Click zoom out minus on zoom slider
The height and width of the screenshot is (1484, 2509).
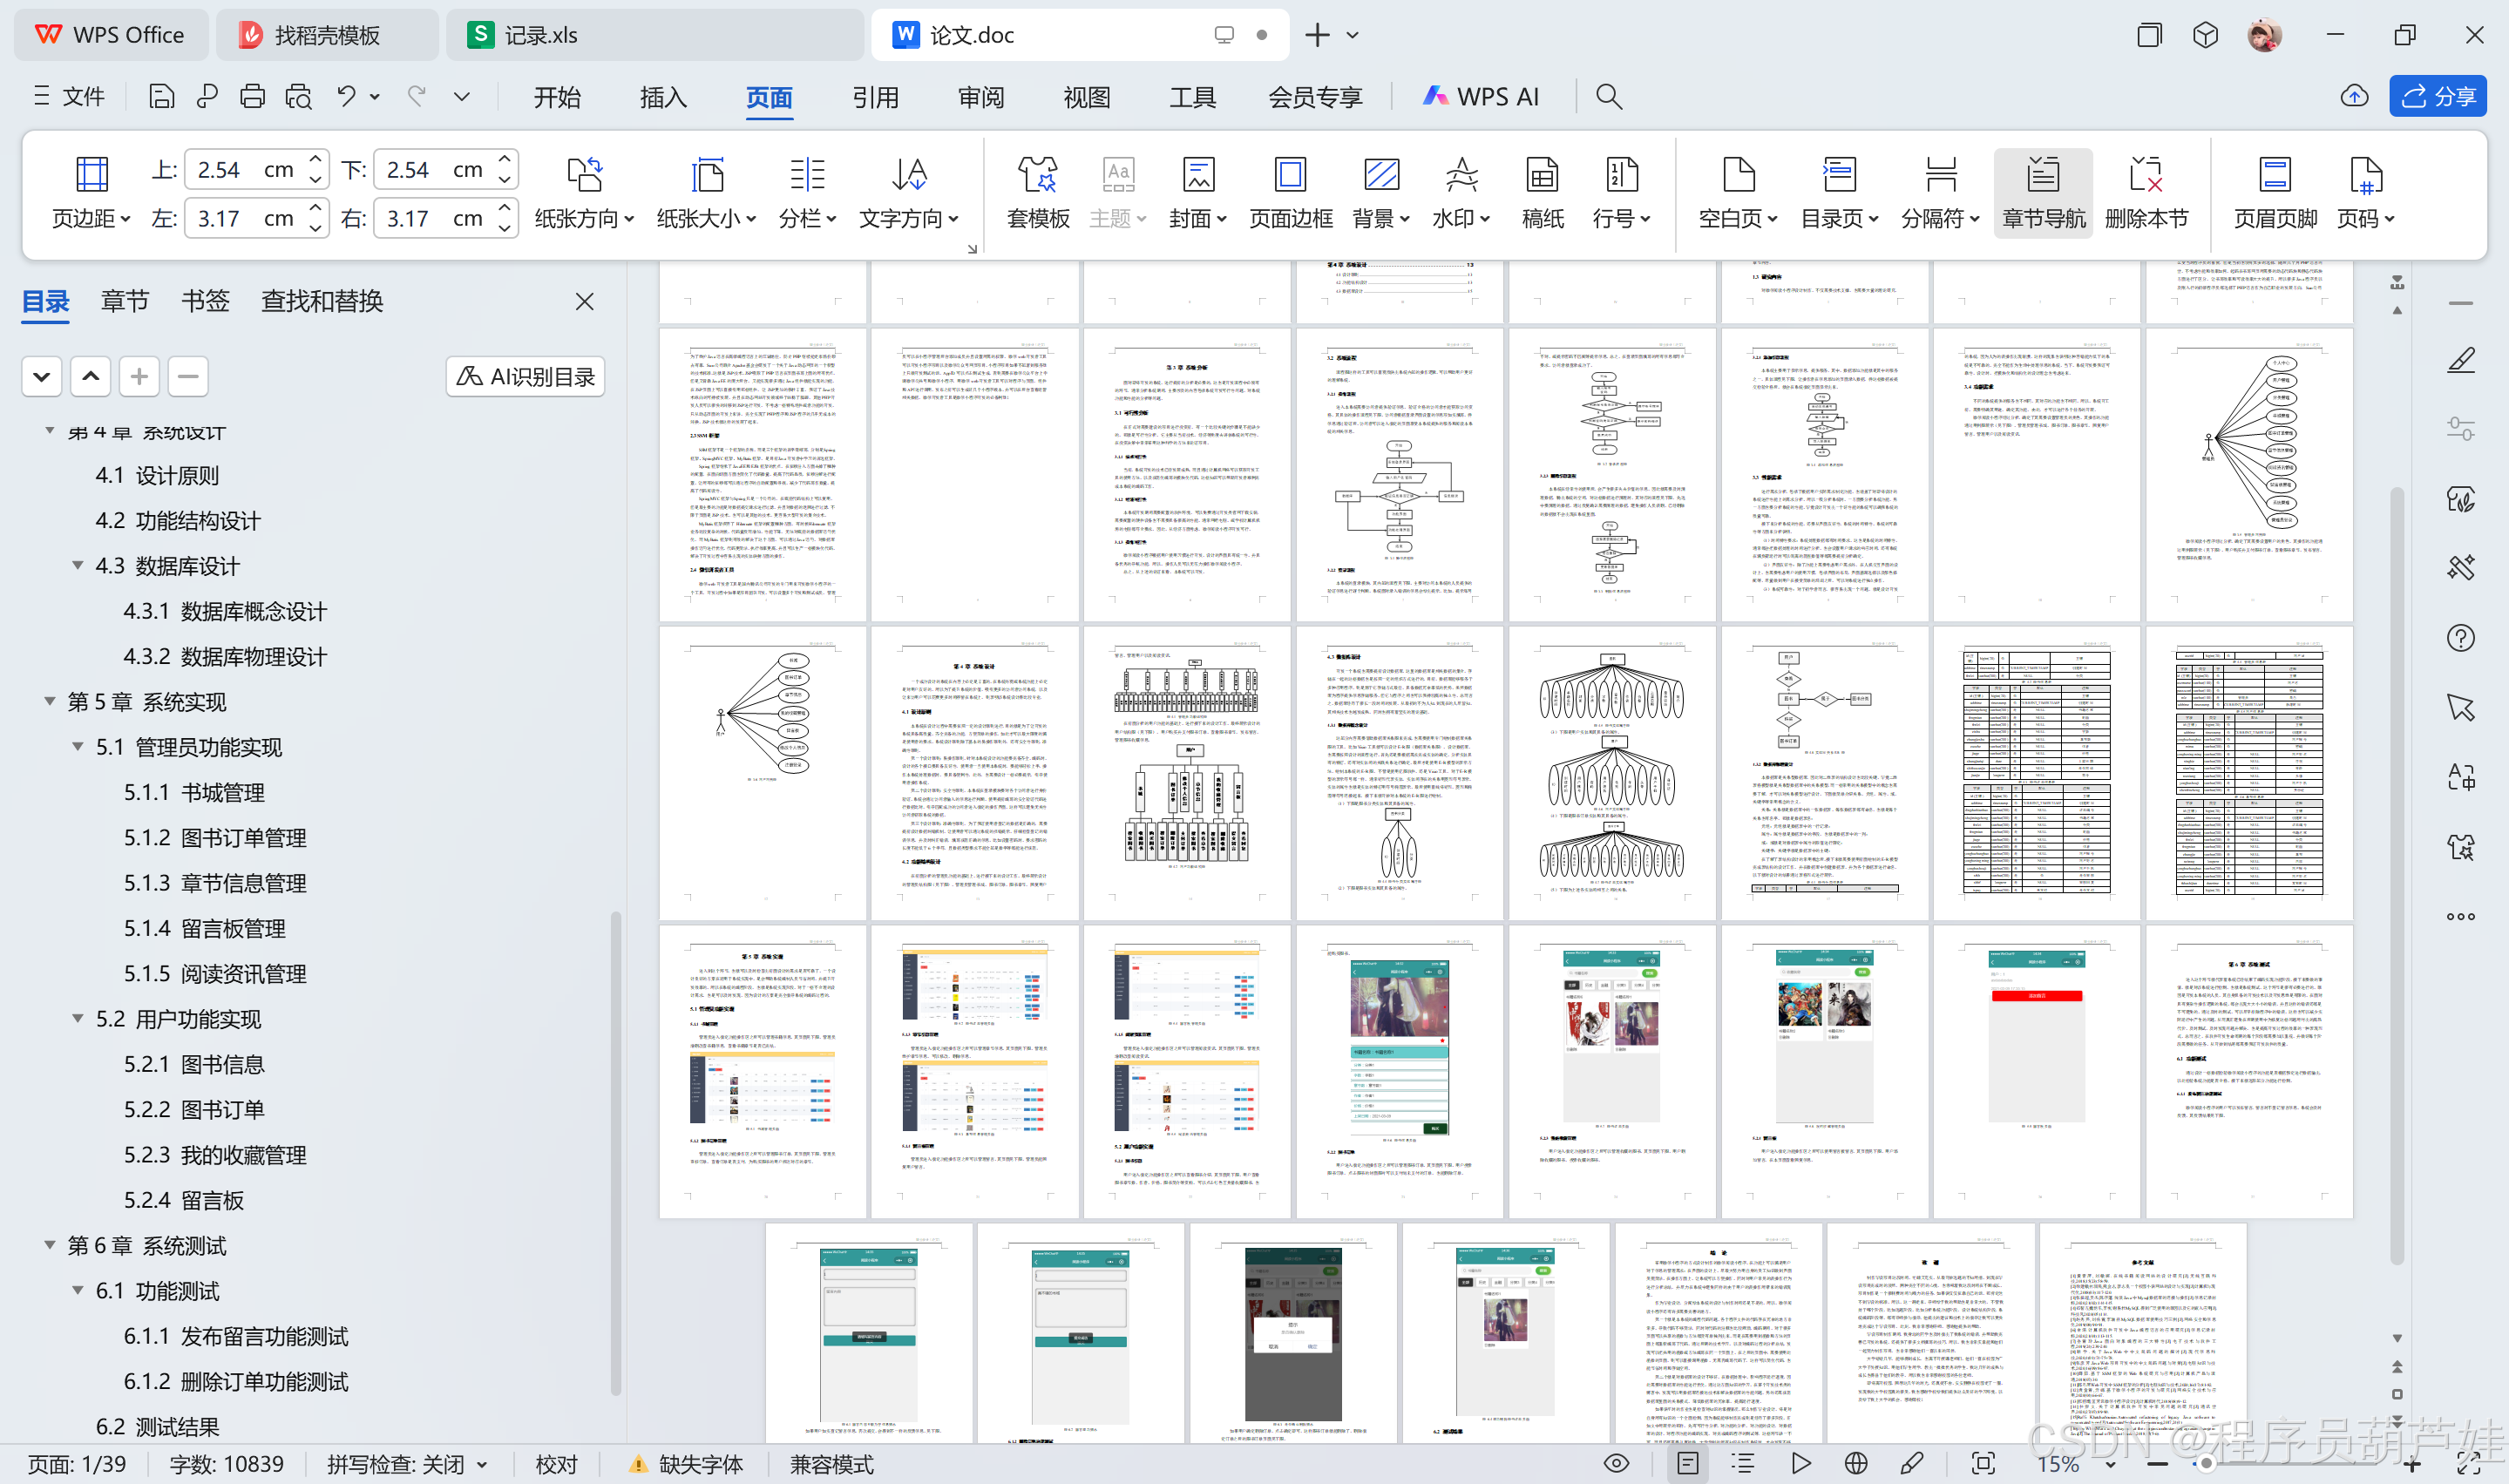(2157, 1465)
